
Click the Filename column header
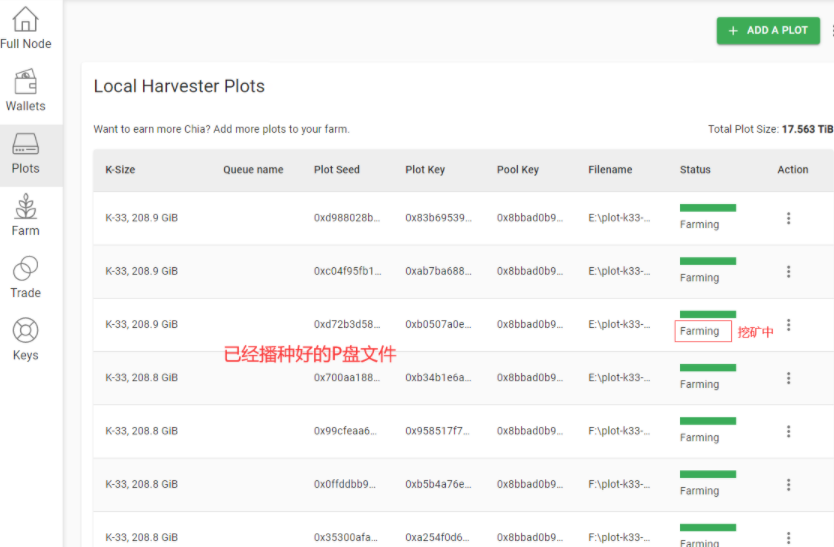click(x=610, y=170)
